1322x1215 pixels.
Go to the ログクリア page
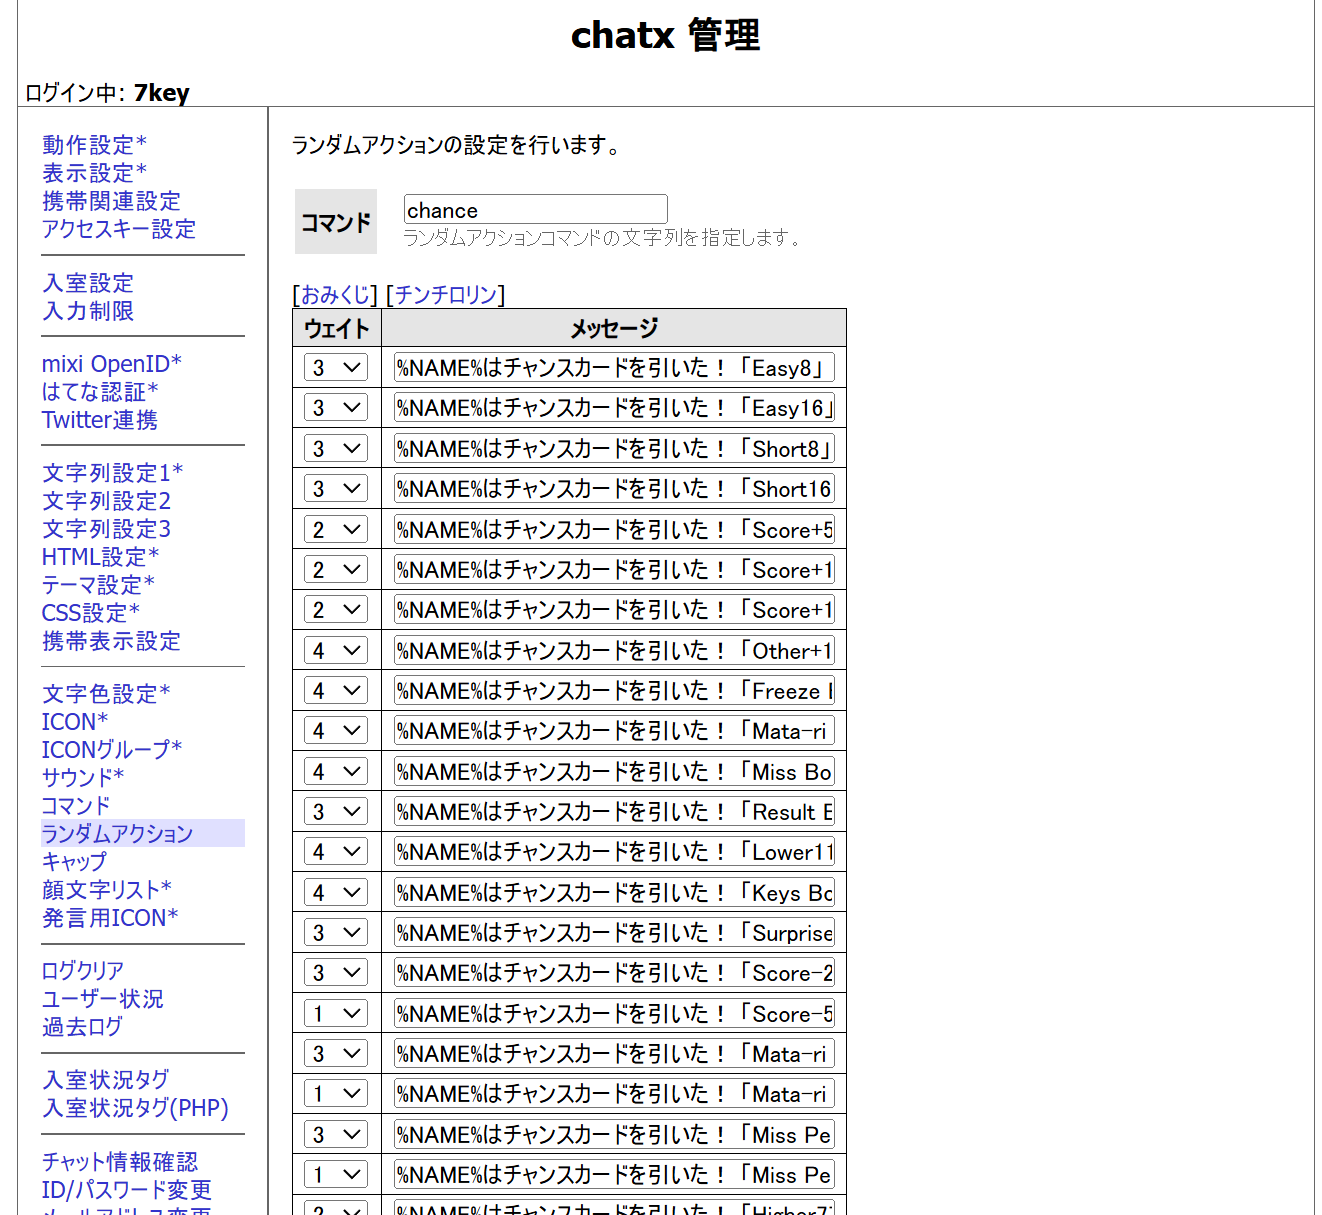click(83, 971)
